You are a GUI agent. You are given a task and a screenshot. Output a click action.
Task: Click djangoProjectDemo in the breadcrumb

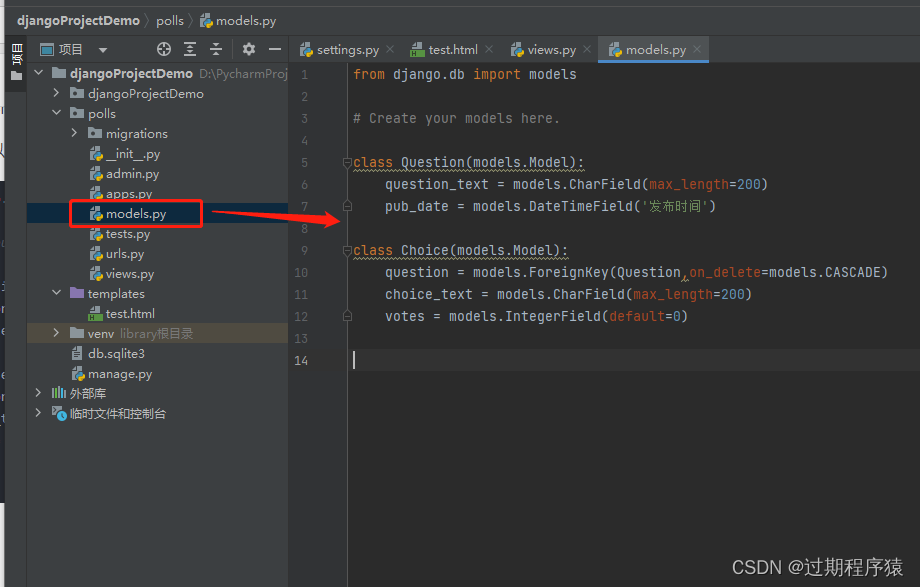(x=78, y=21)
